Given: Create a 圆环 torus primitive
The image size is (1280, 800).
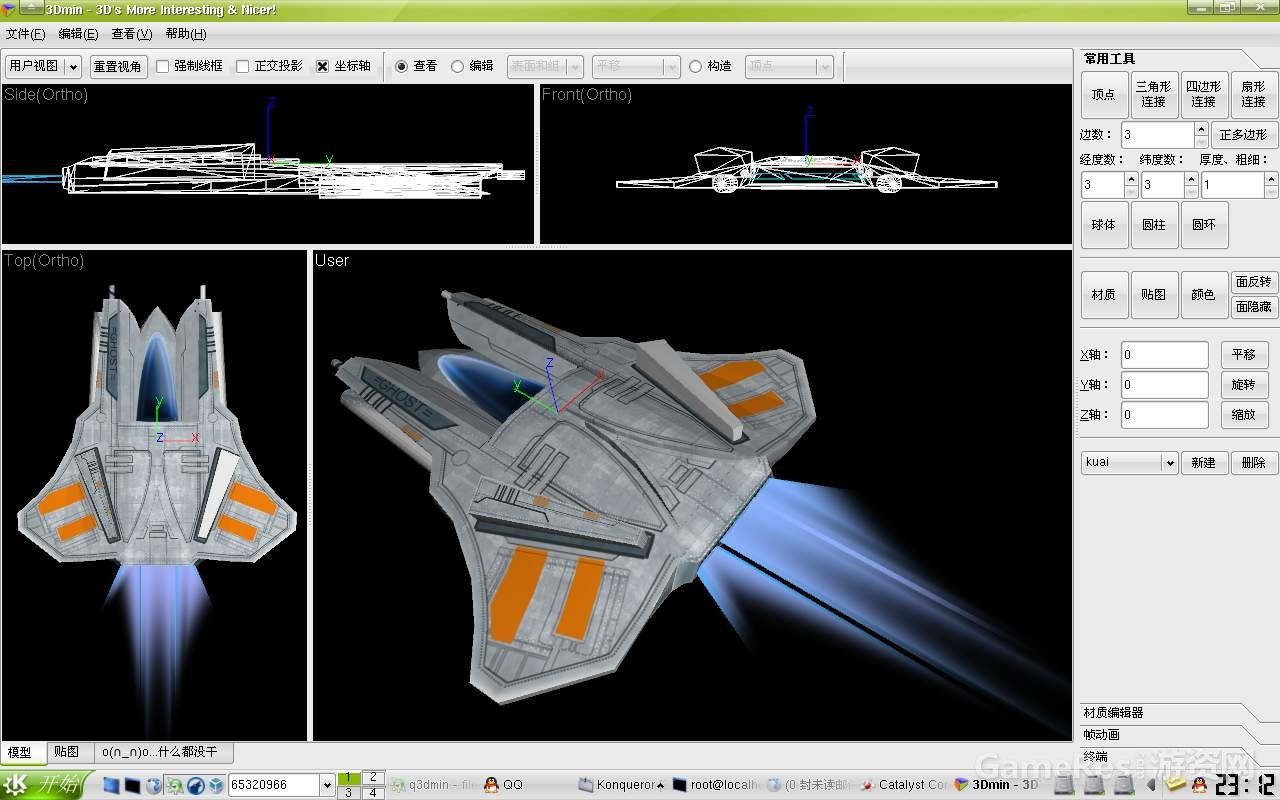Looking at the screenshot, I should click(x=1204, y=224).
